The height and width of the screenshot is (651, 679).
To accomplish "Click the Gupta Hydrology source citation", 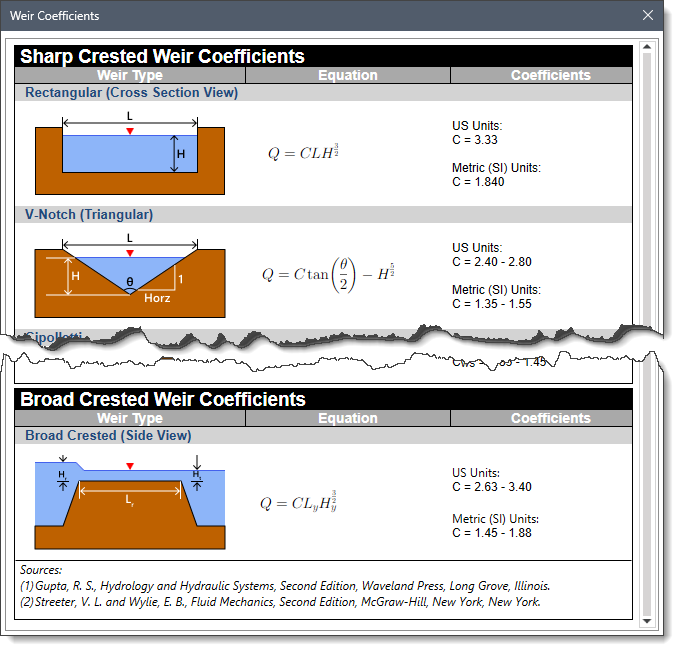I will (x=285, y=586).
